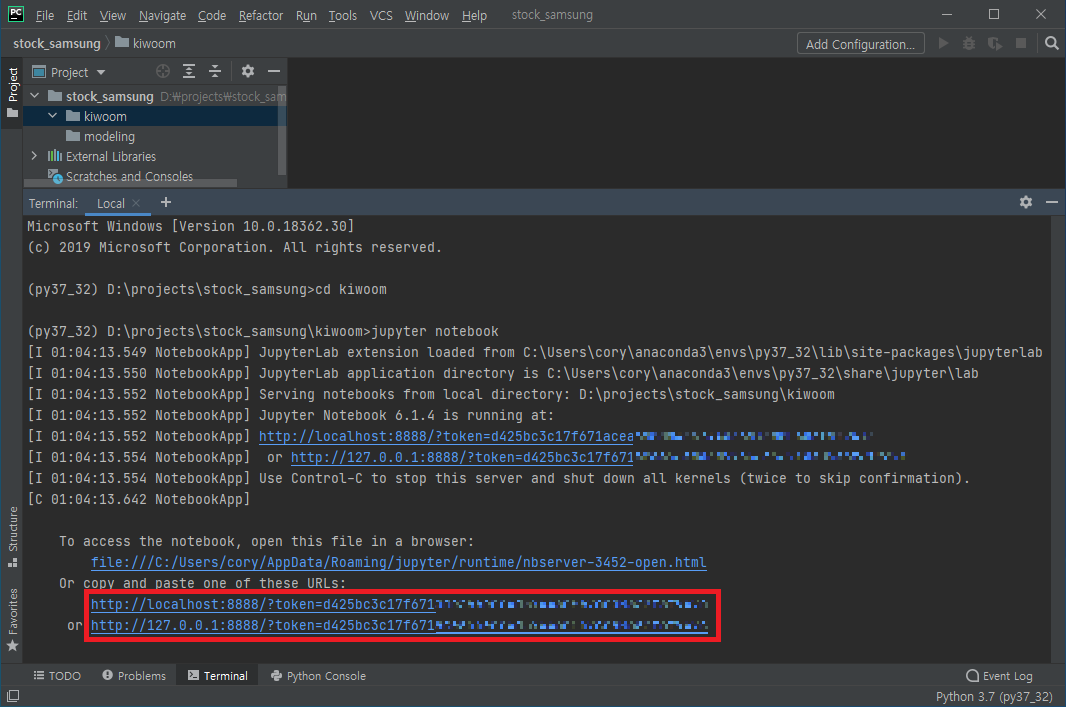Open the Edit menu

pos(77,15)
